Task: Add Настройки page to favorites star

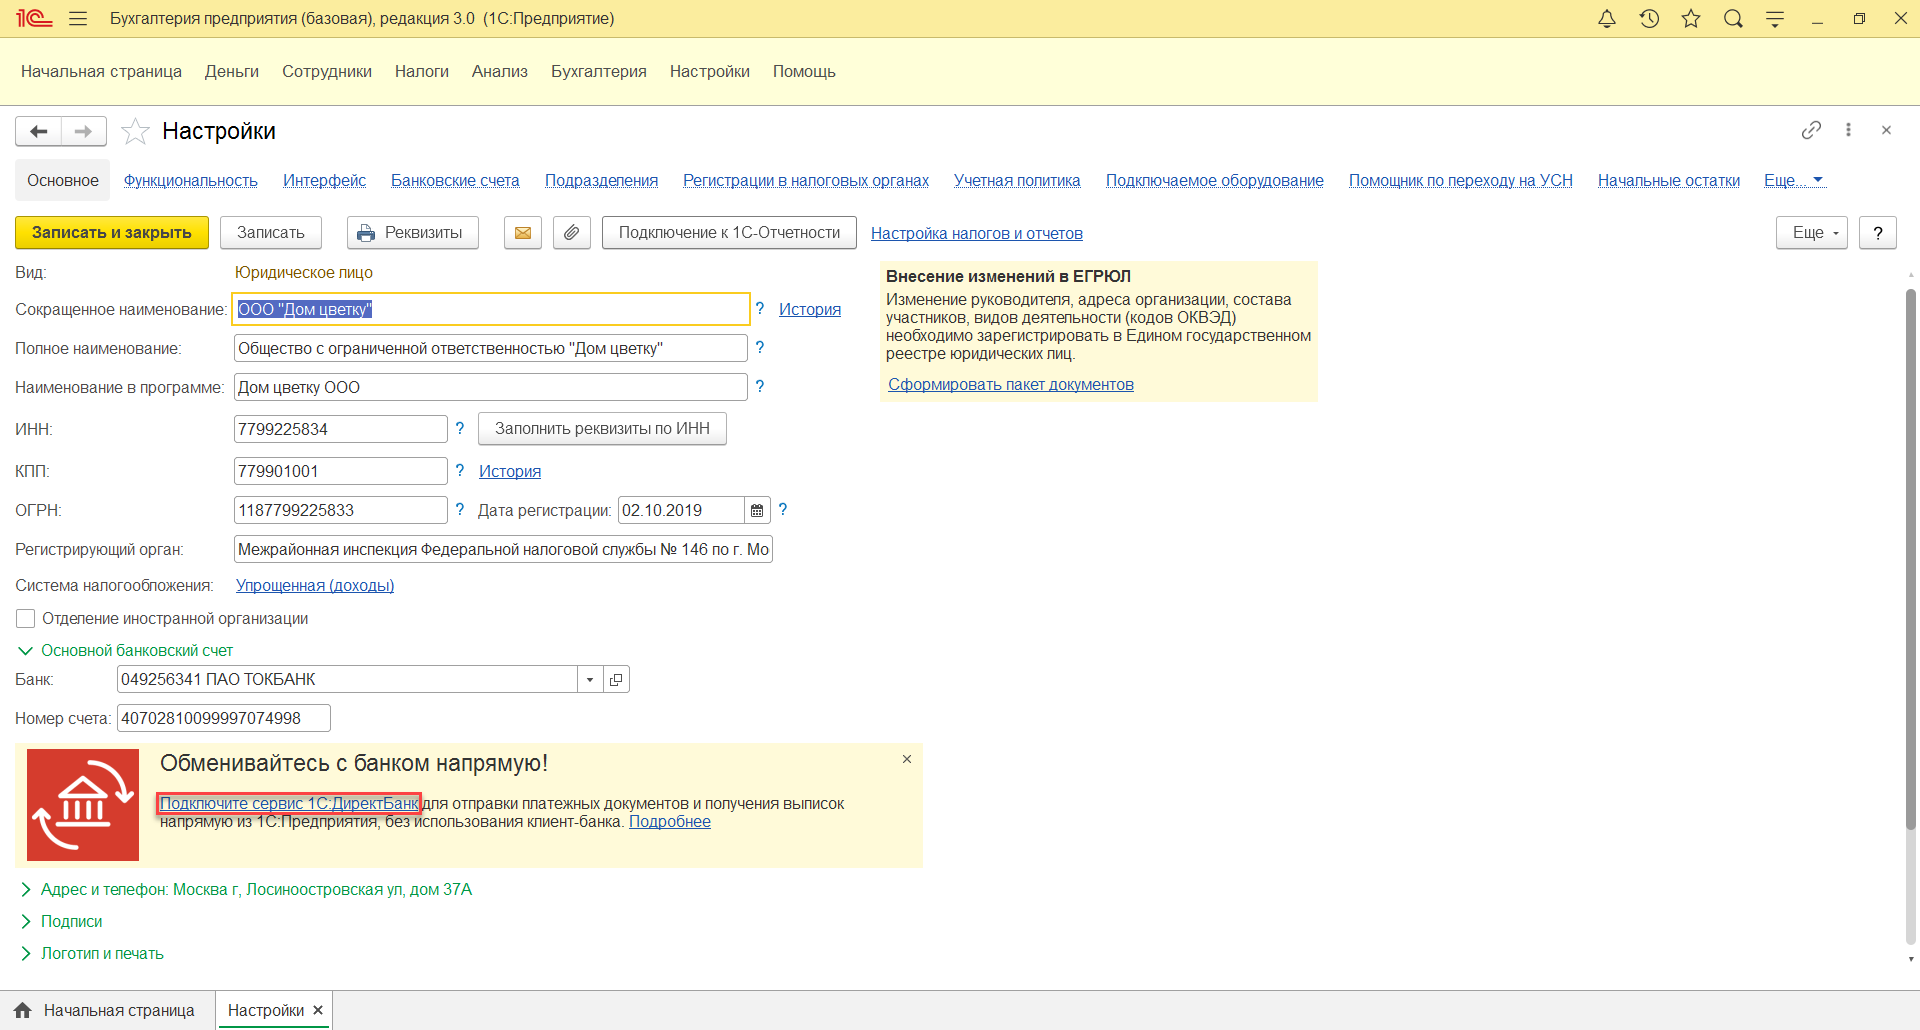Action: coord(135,131)
